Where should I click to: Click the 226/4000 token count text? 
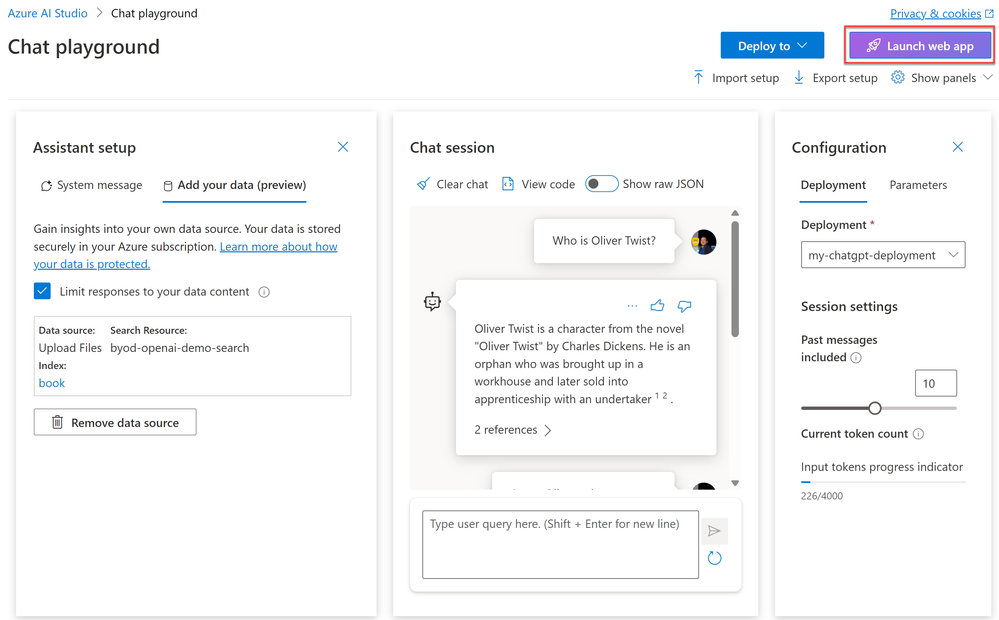[822, 496]
